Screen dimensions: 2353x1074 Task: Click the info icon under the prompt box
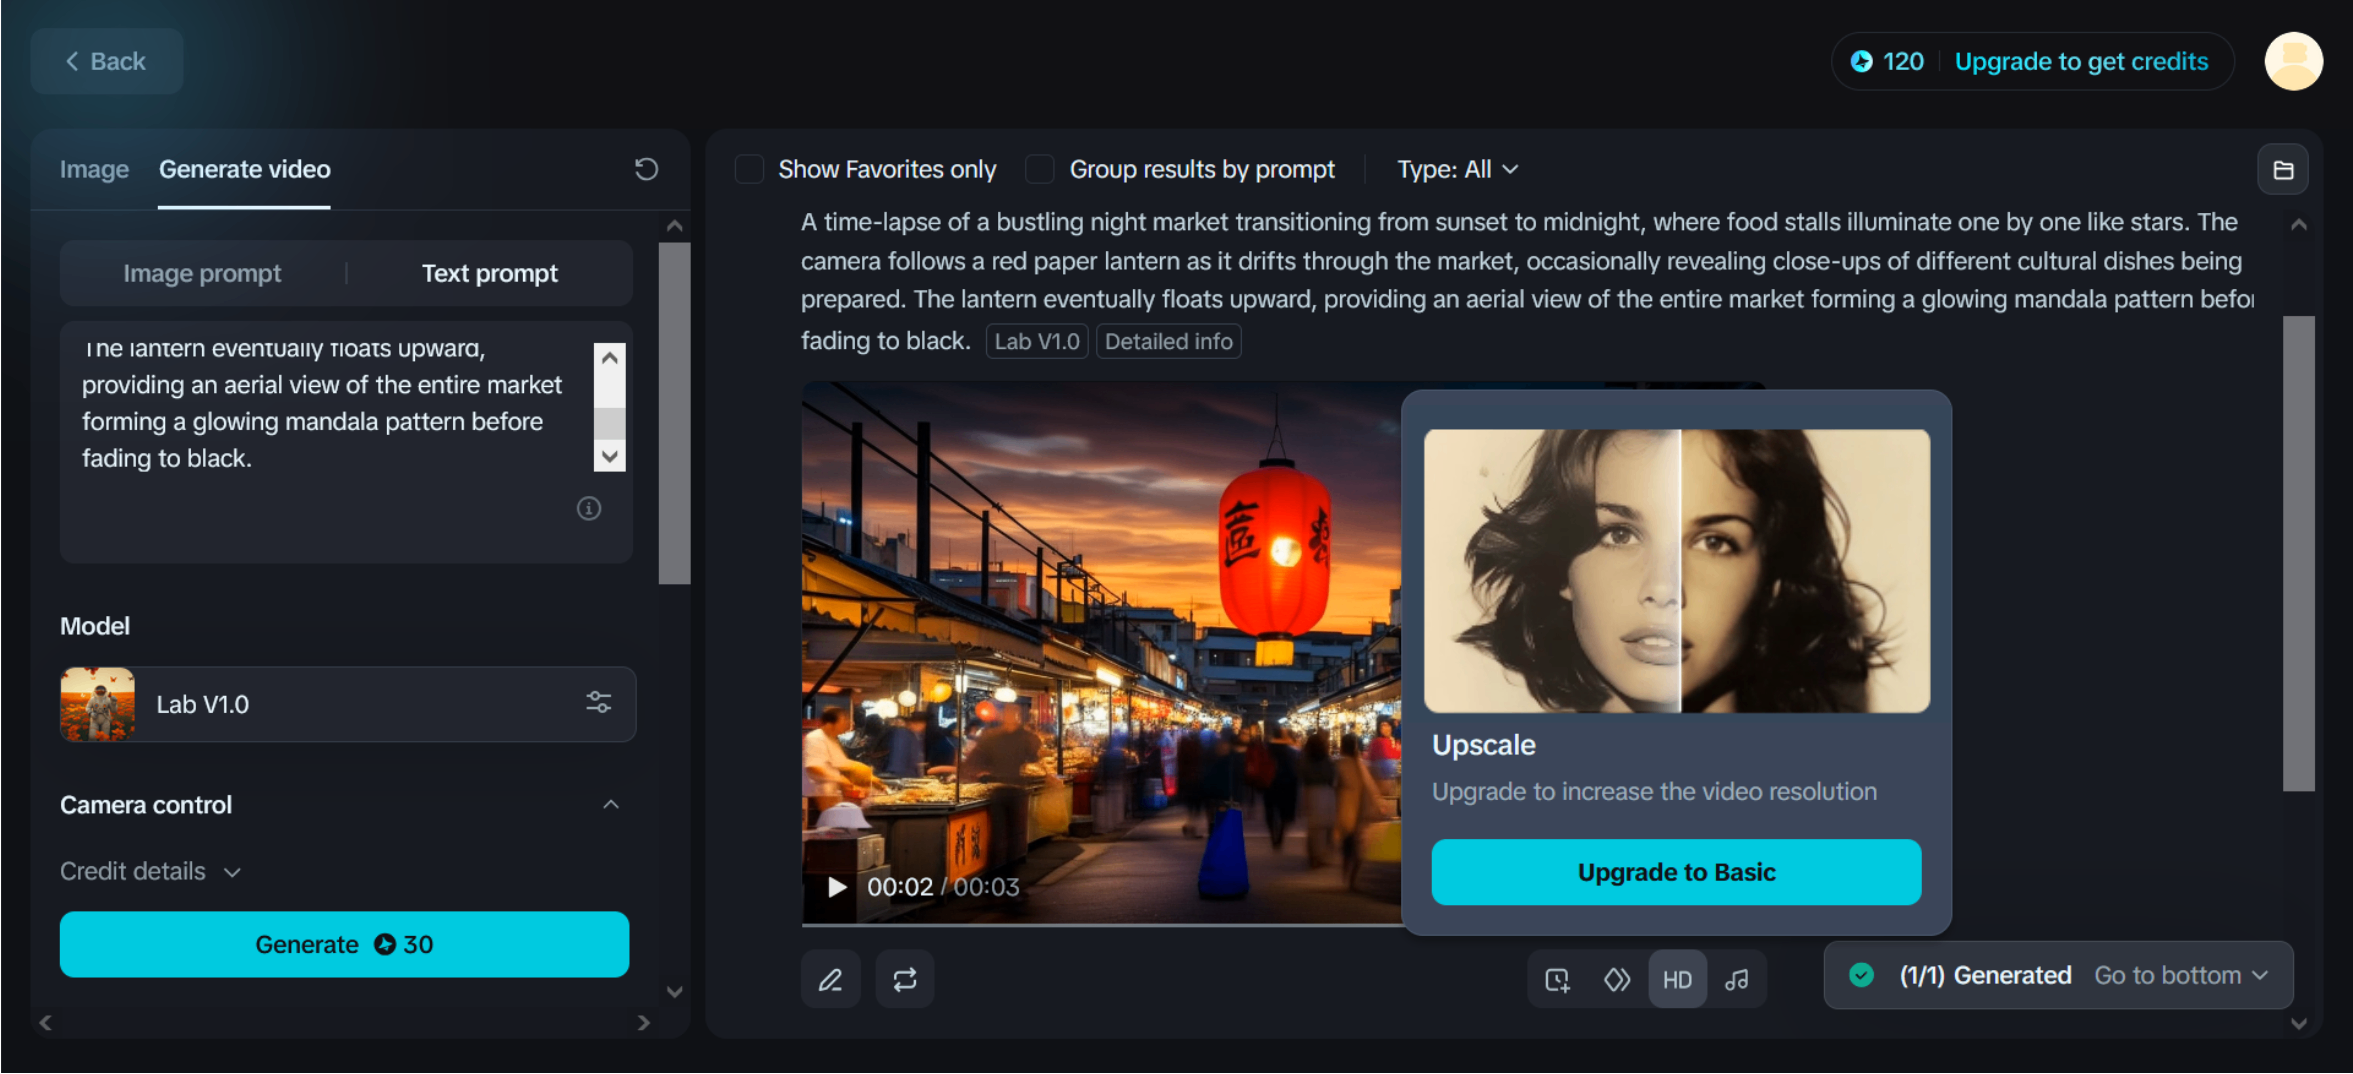click(589, 509)
